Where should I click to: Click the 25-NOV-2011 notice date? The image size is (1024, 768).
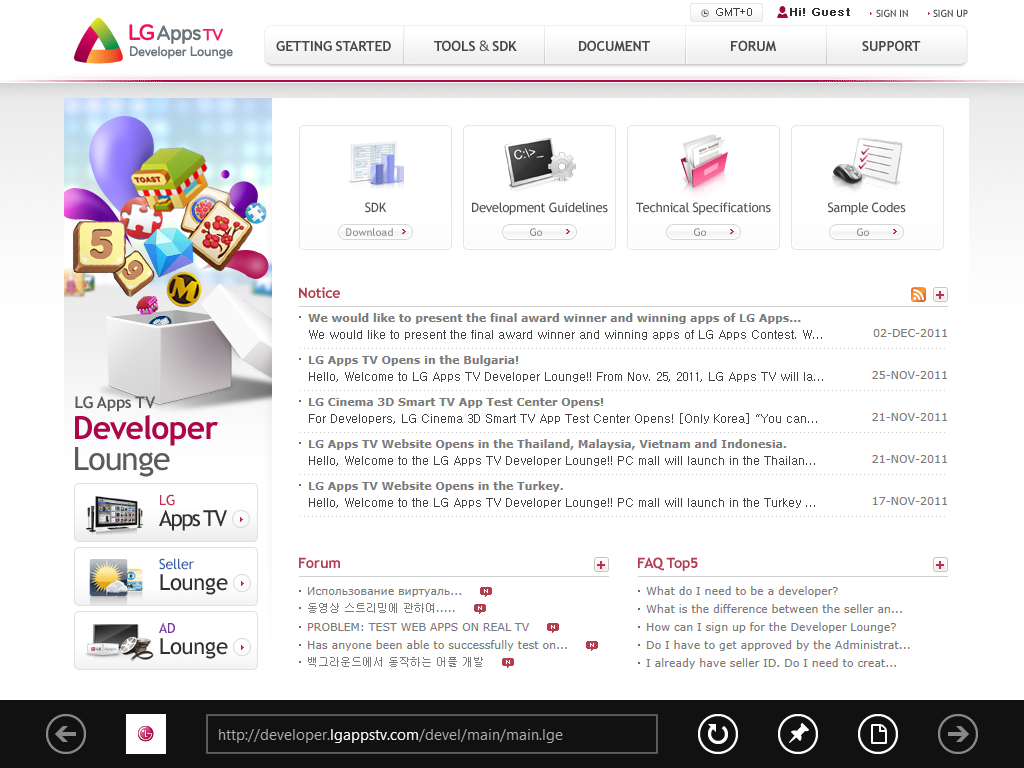tap(910, 375)
